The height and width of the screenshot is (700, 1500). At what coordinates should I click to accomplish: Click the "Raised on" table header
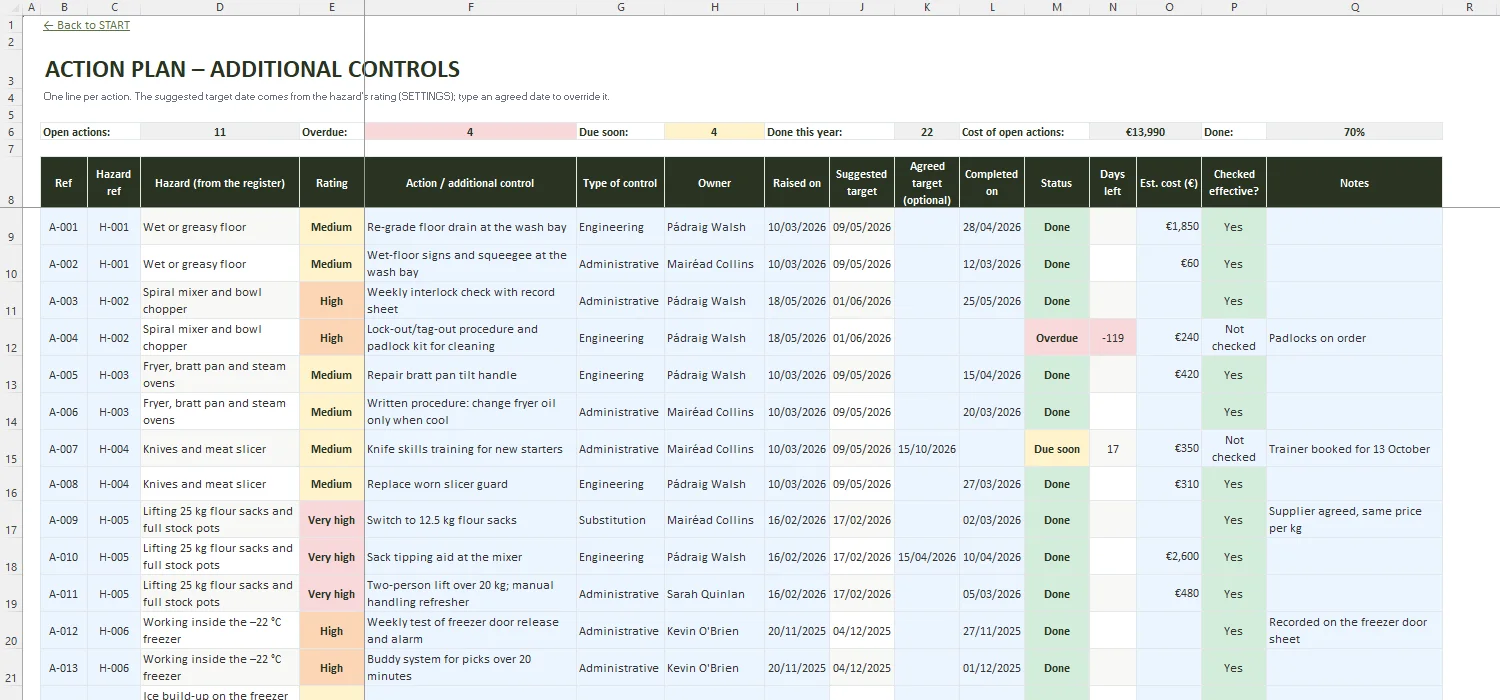(797, 183)
